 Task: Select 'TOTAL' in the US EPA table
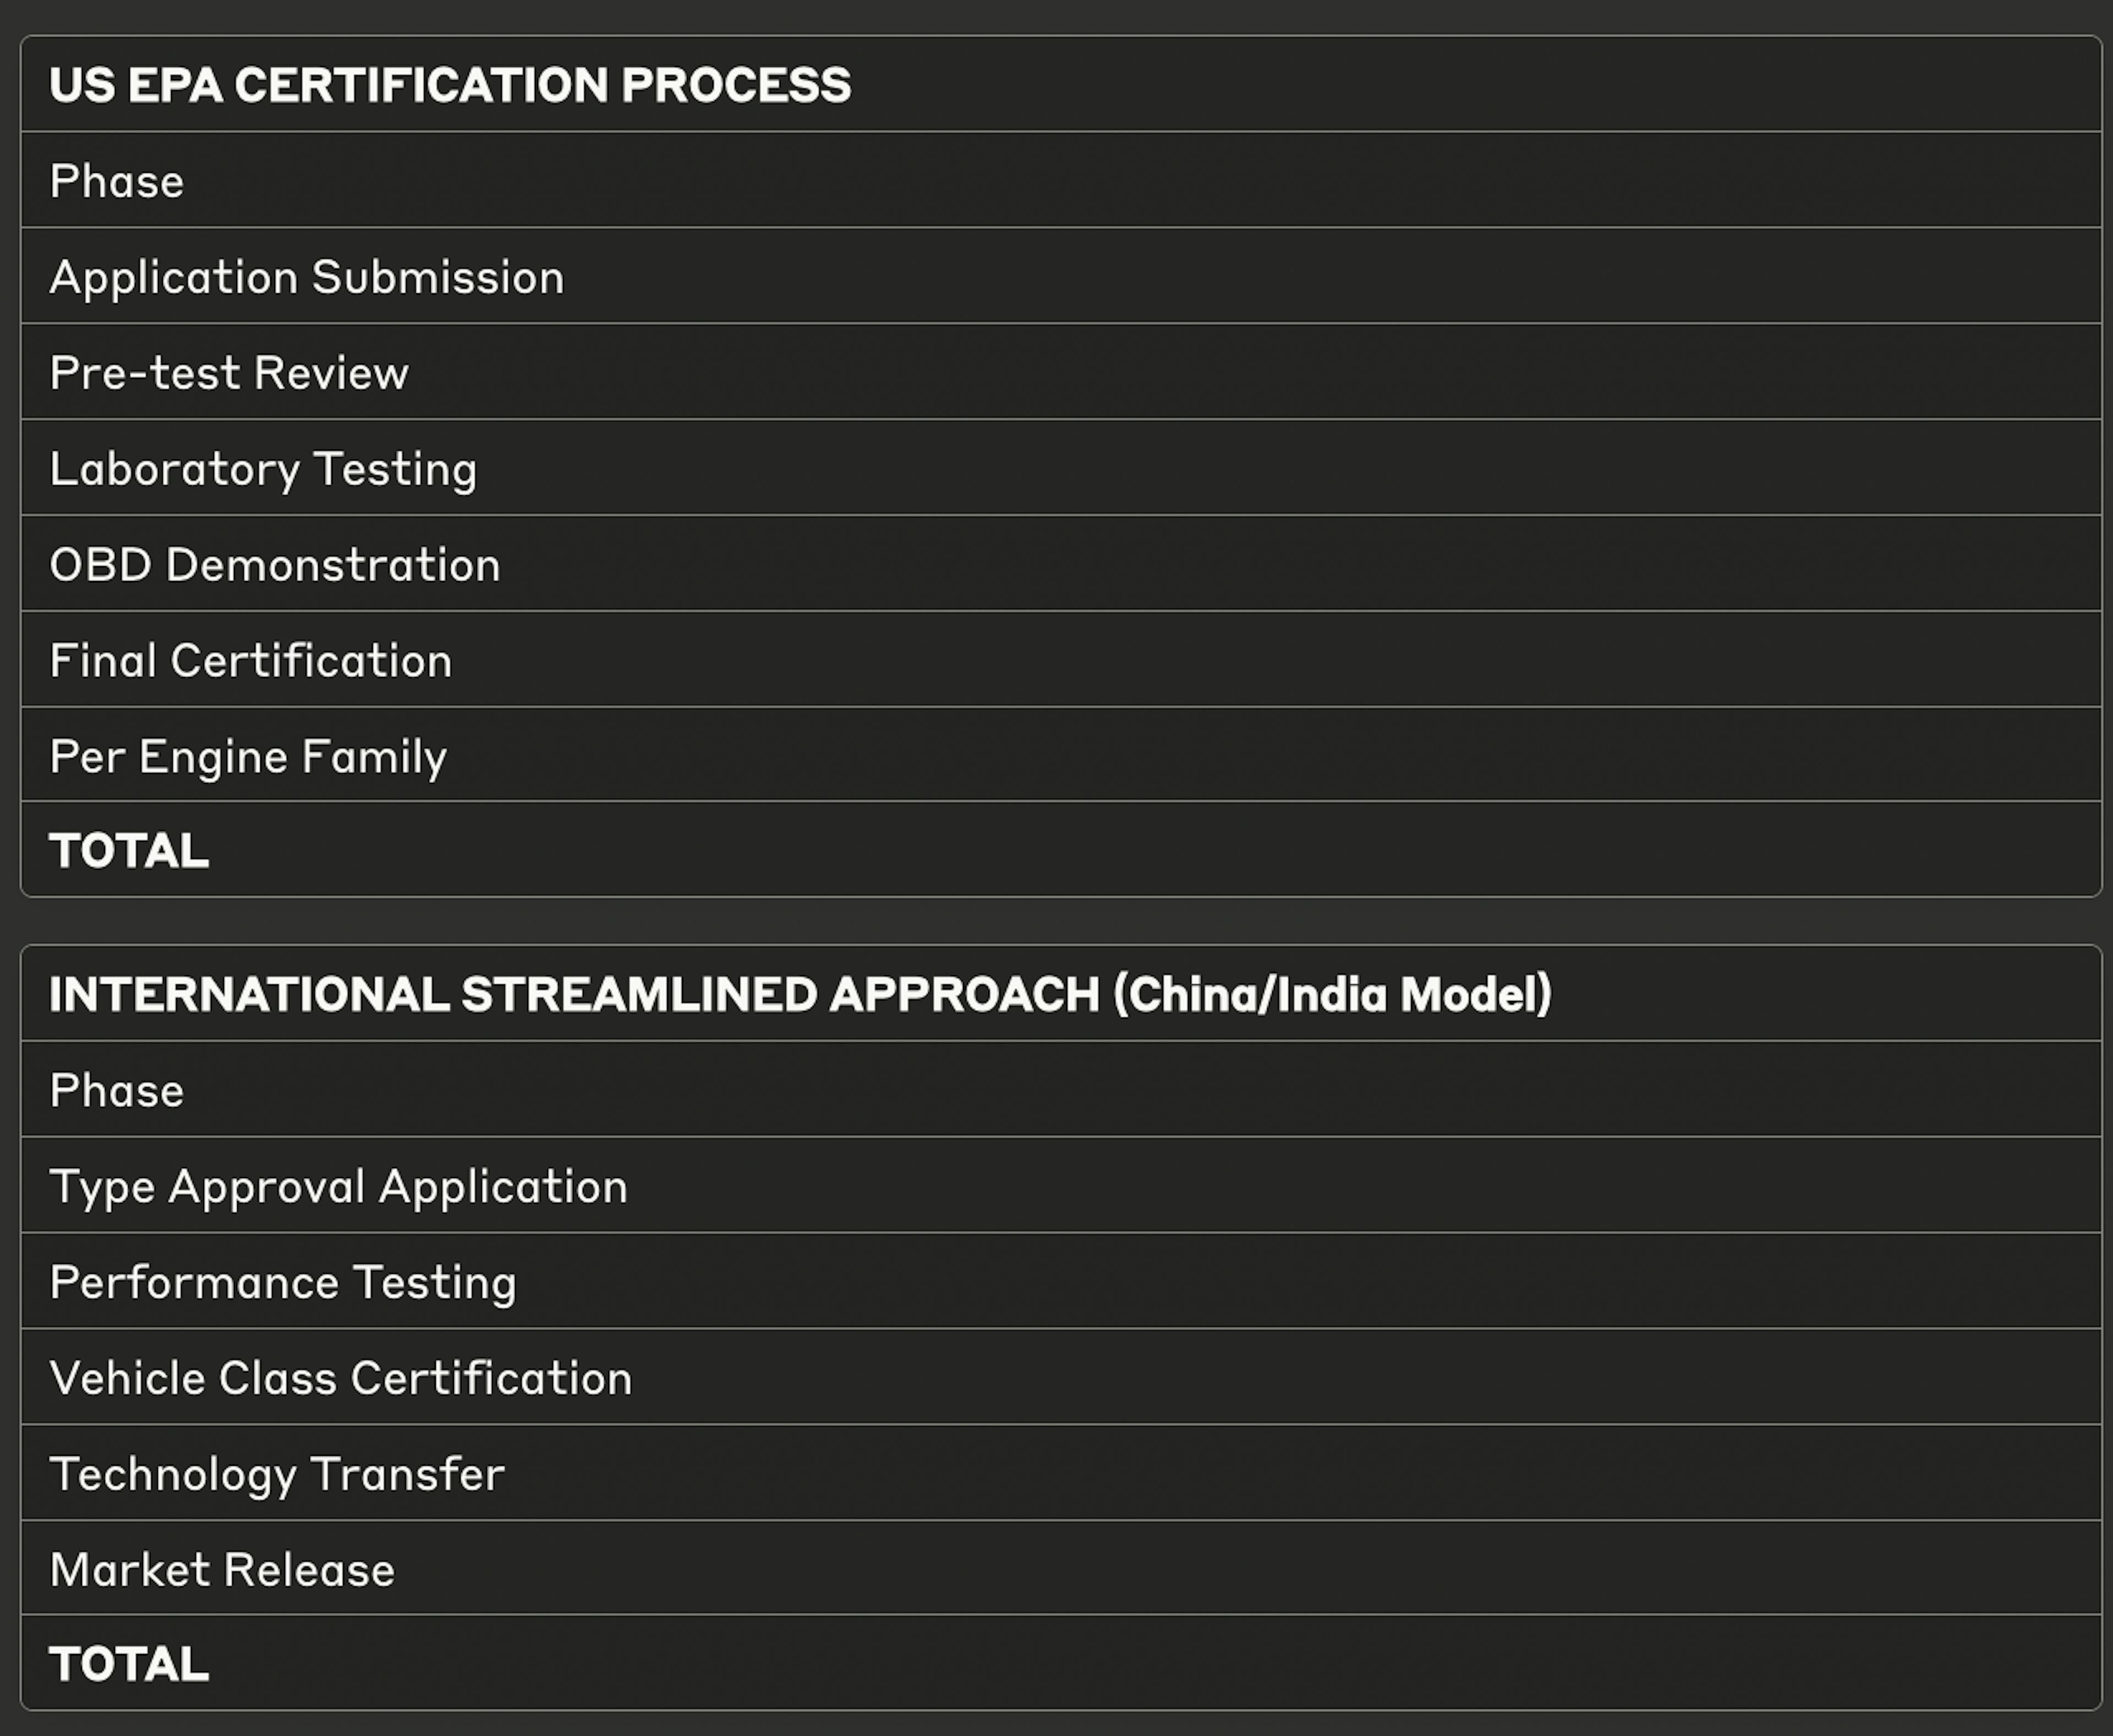point(1060,850)
